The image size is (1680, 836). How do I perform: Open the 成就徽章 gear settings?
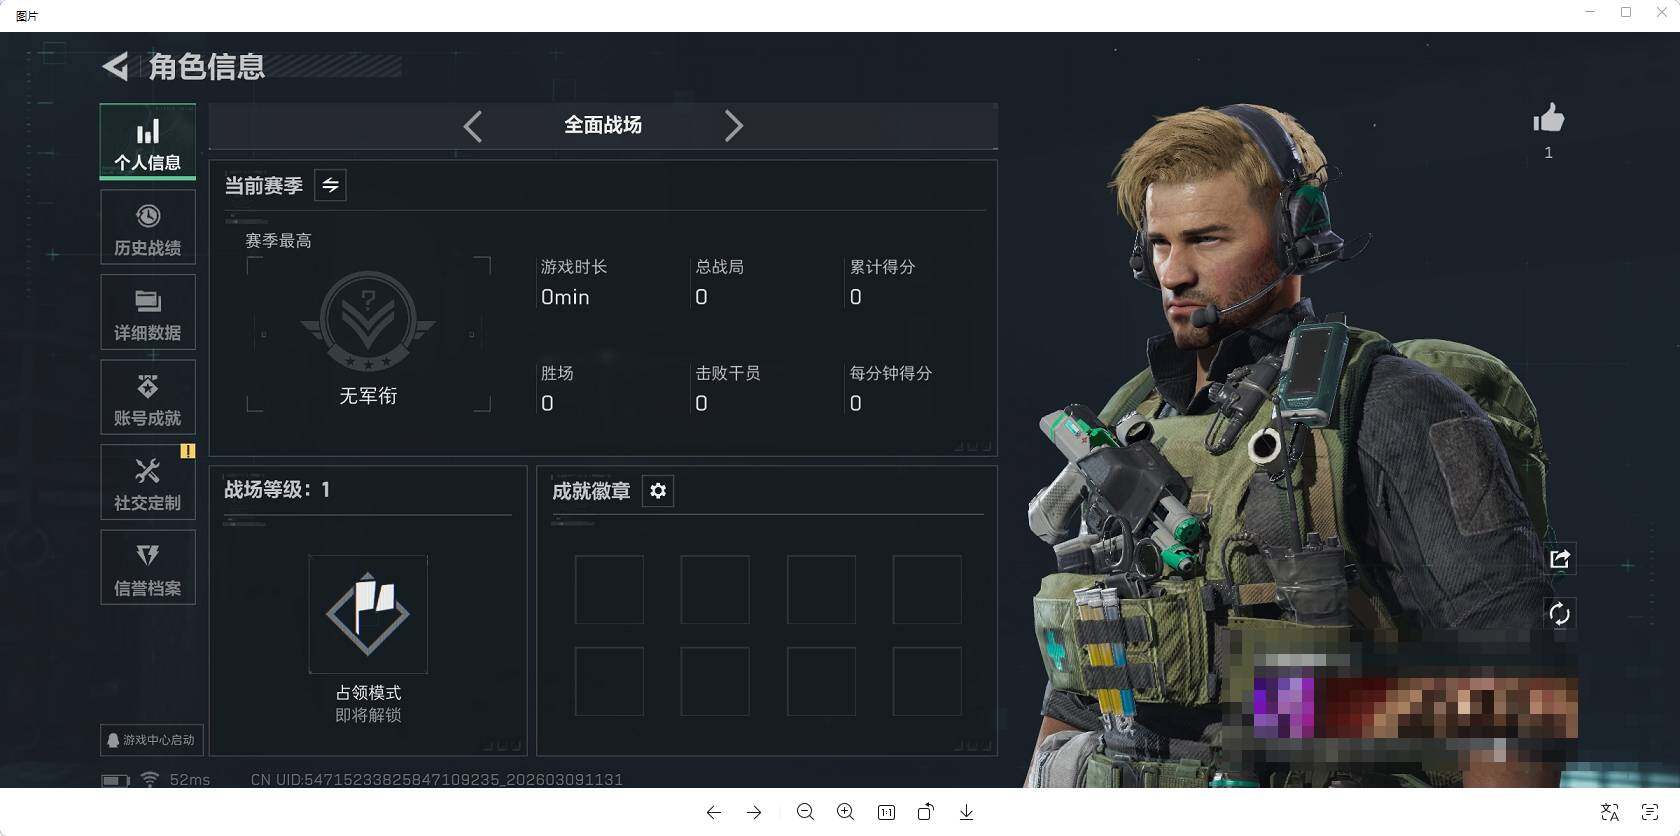pos(658,491)
